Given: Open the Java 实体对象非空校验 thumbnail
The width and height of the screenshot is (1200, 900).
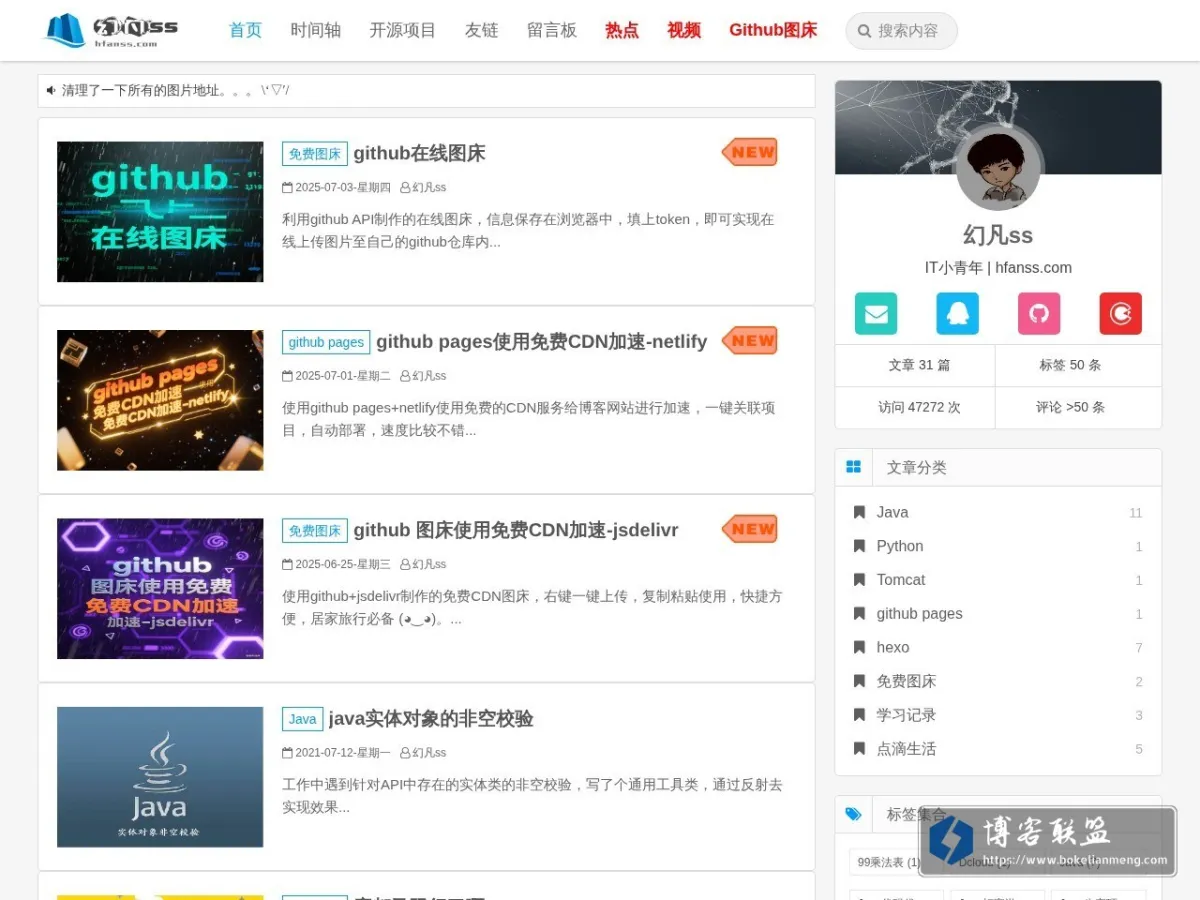Looking at the screenshot, I should click(x=160, y=777).
